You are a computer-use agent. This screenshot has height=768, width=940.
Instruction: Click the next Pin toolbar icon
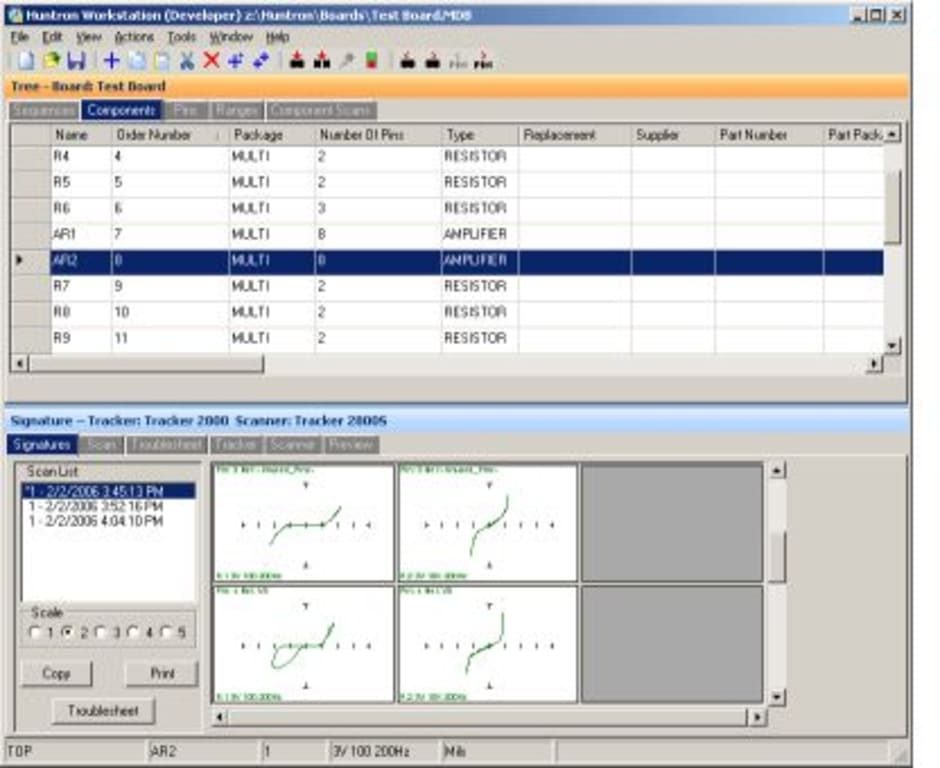(x=483, y=61)
